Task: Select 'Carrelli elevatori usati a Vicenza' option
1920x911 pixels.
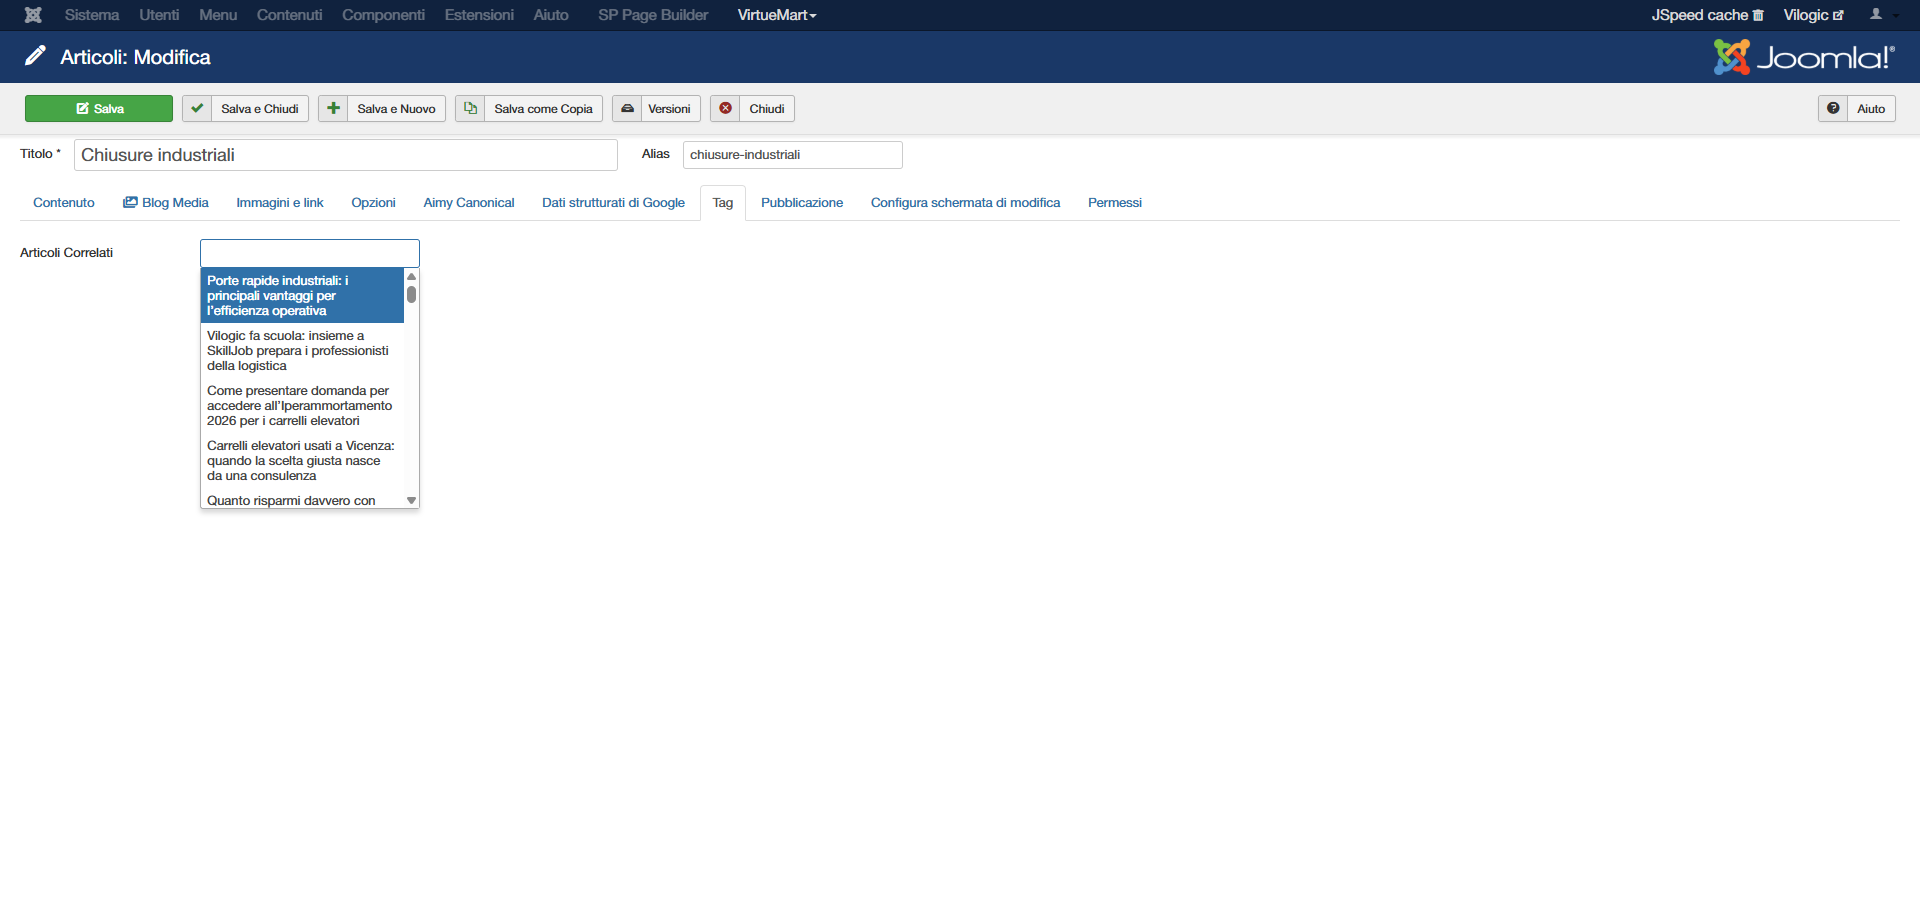Action: 302,461
